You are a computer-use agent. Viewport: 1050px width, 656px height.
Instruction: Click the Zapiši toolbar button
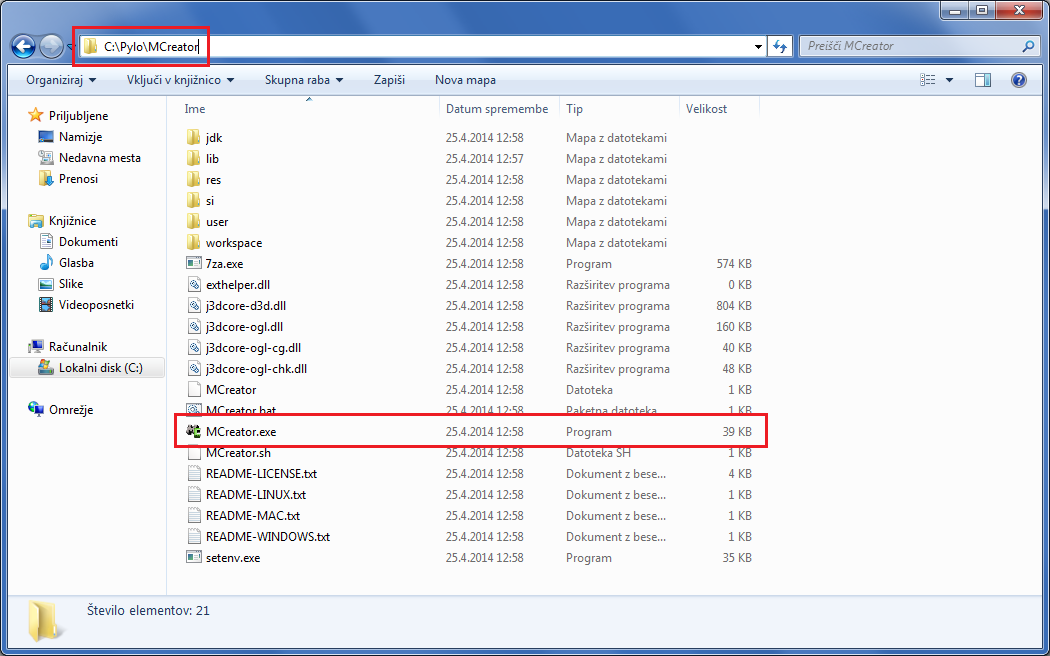click(x=389, y=80)
